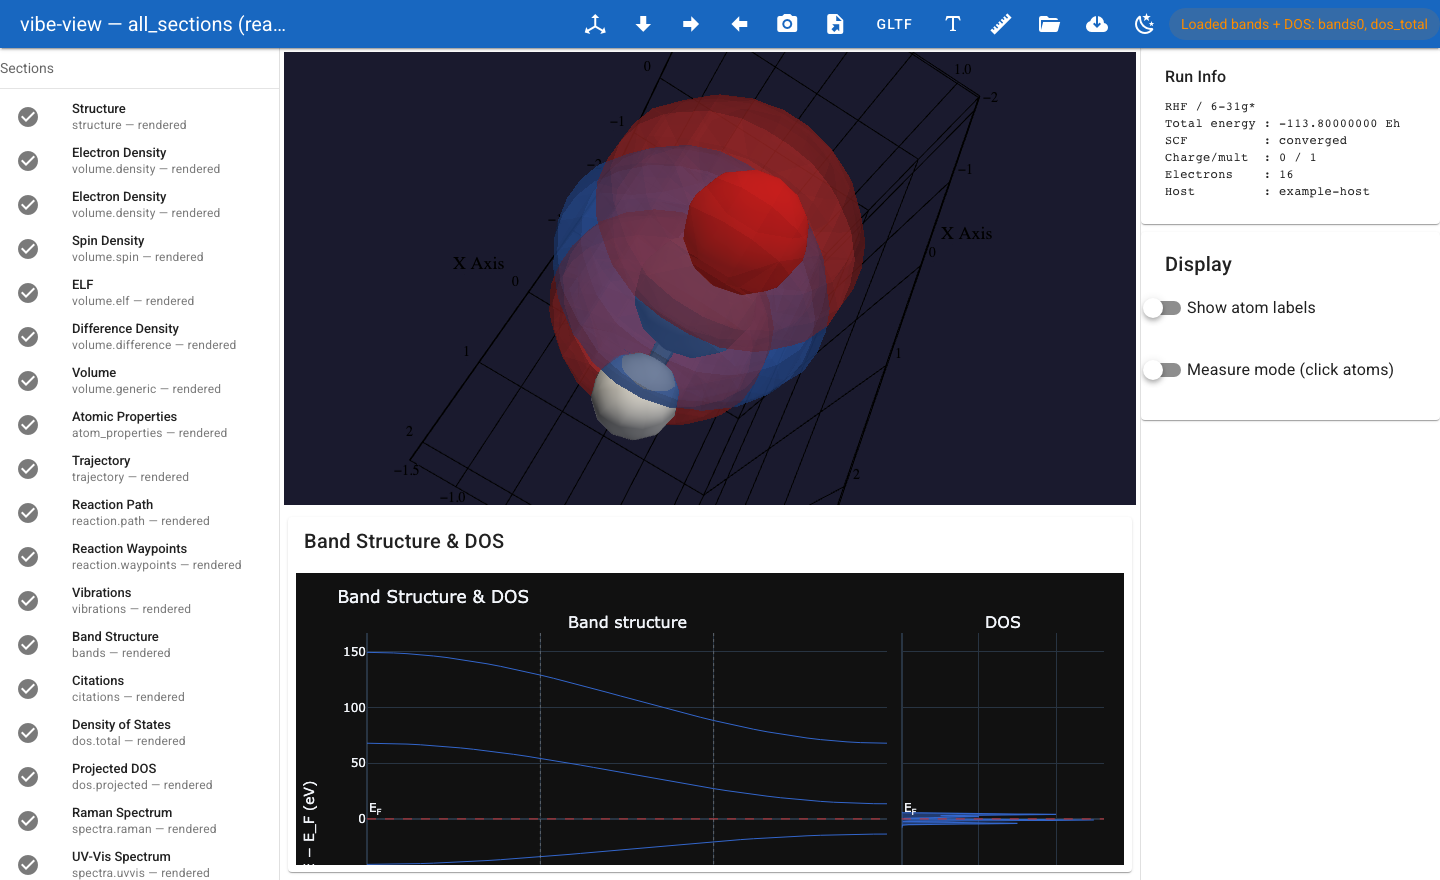Open the Vibrations section
Viewport: 1440px width, 880px height.
[139, 601]
